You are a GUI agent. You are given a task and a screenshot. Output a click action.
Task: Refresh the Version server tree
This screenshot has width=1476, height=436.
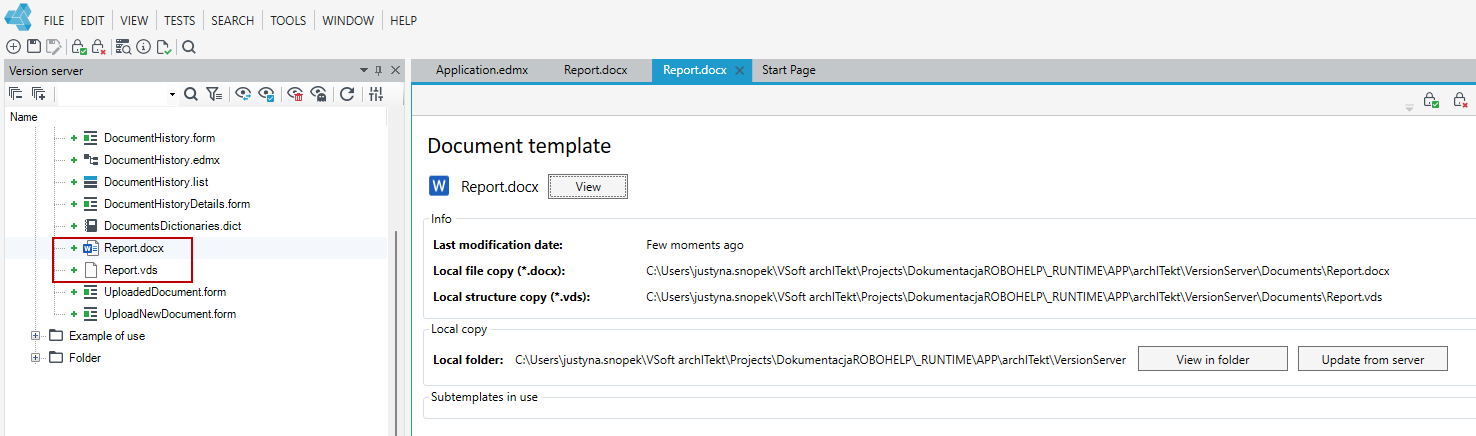[347, 94]
